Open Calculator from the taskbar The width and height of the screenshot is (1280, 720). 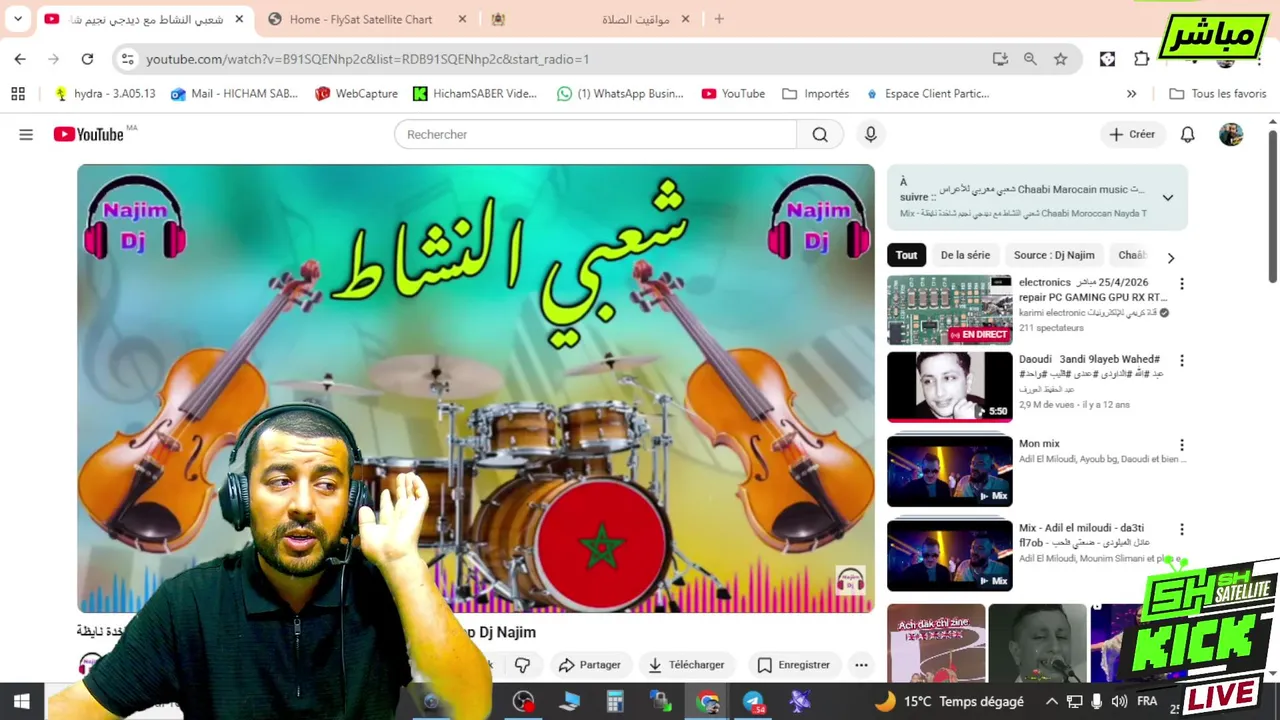615,702
